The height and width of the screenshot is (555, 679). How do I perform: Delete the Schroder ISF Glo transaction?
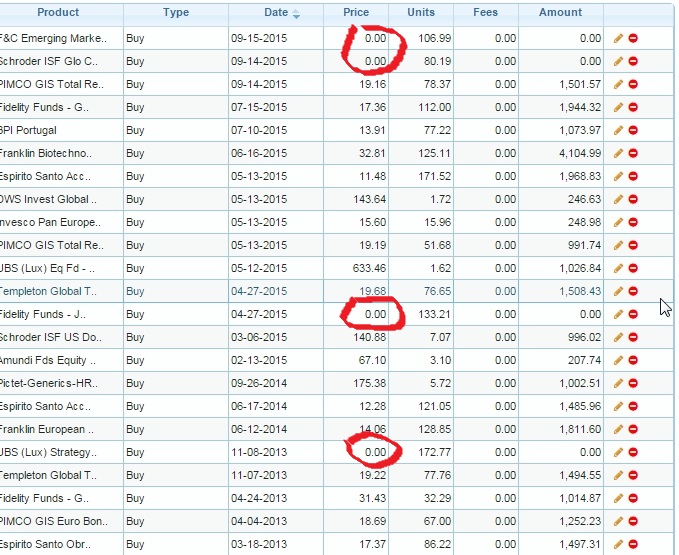point(634,61)
